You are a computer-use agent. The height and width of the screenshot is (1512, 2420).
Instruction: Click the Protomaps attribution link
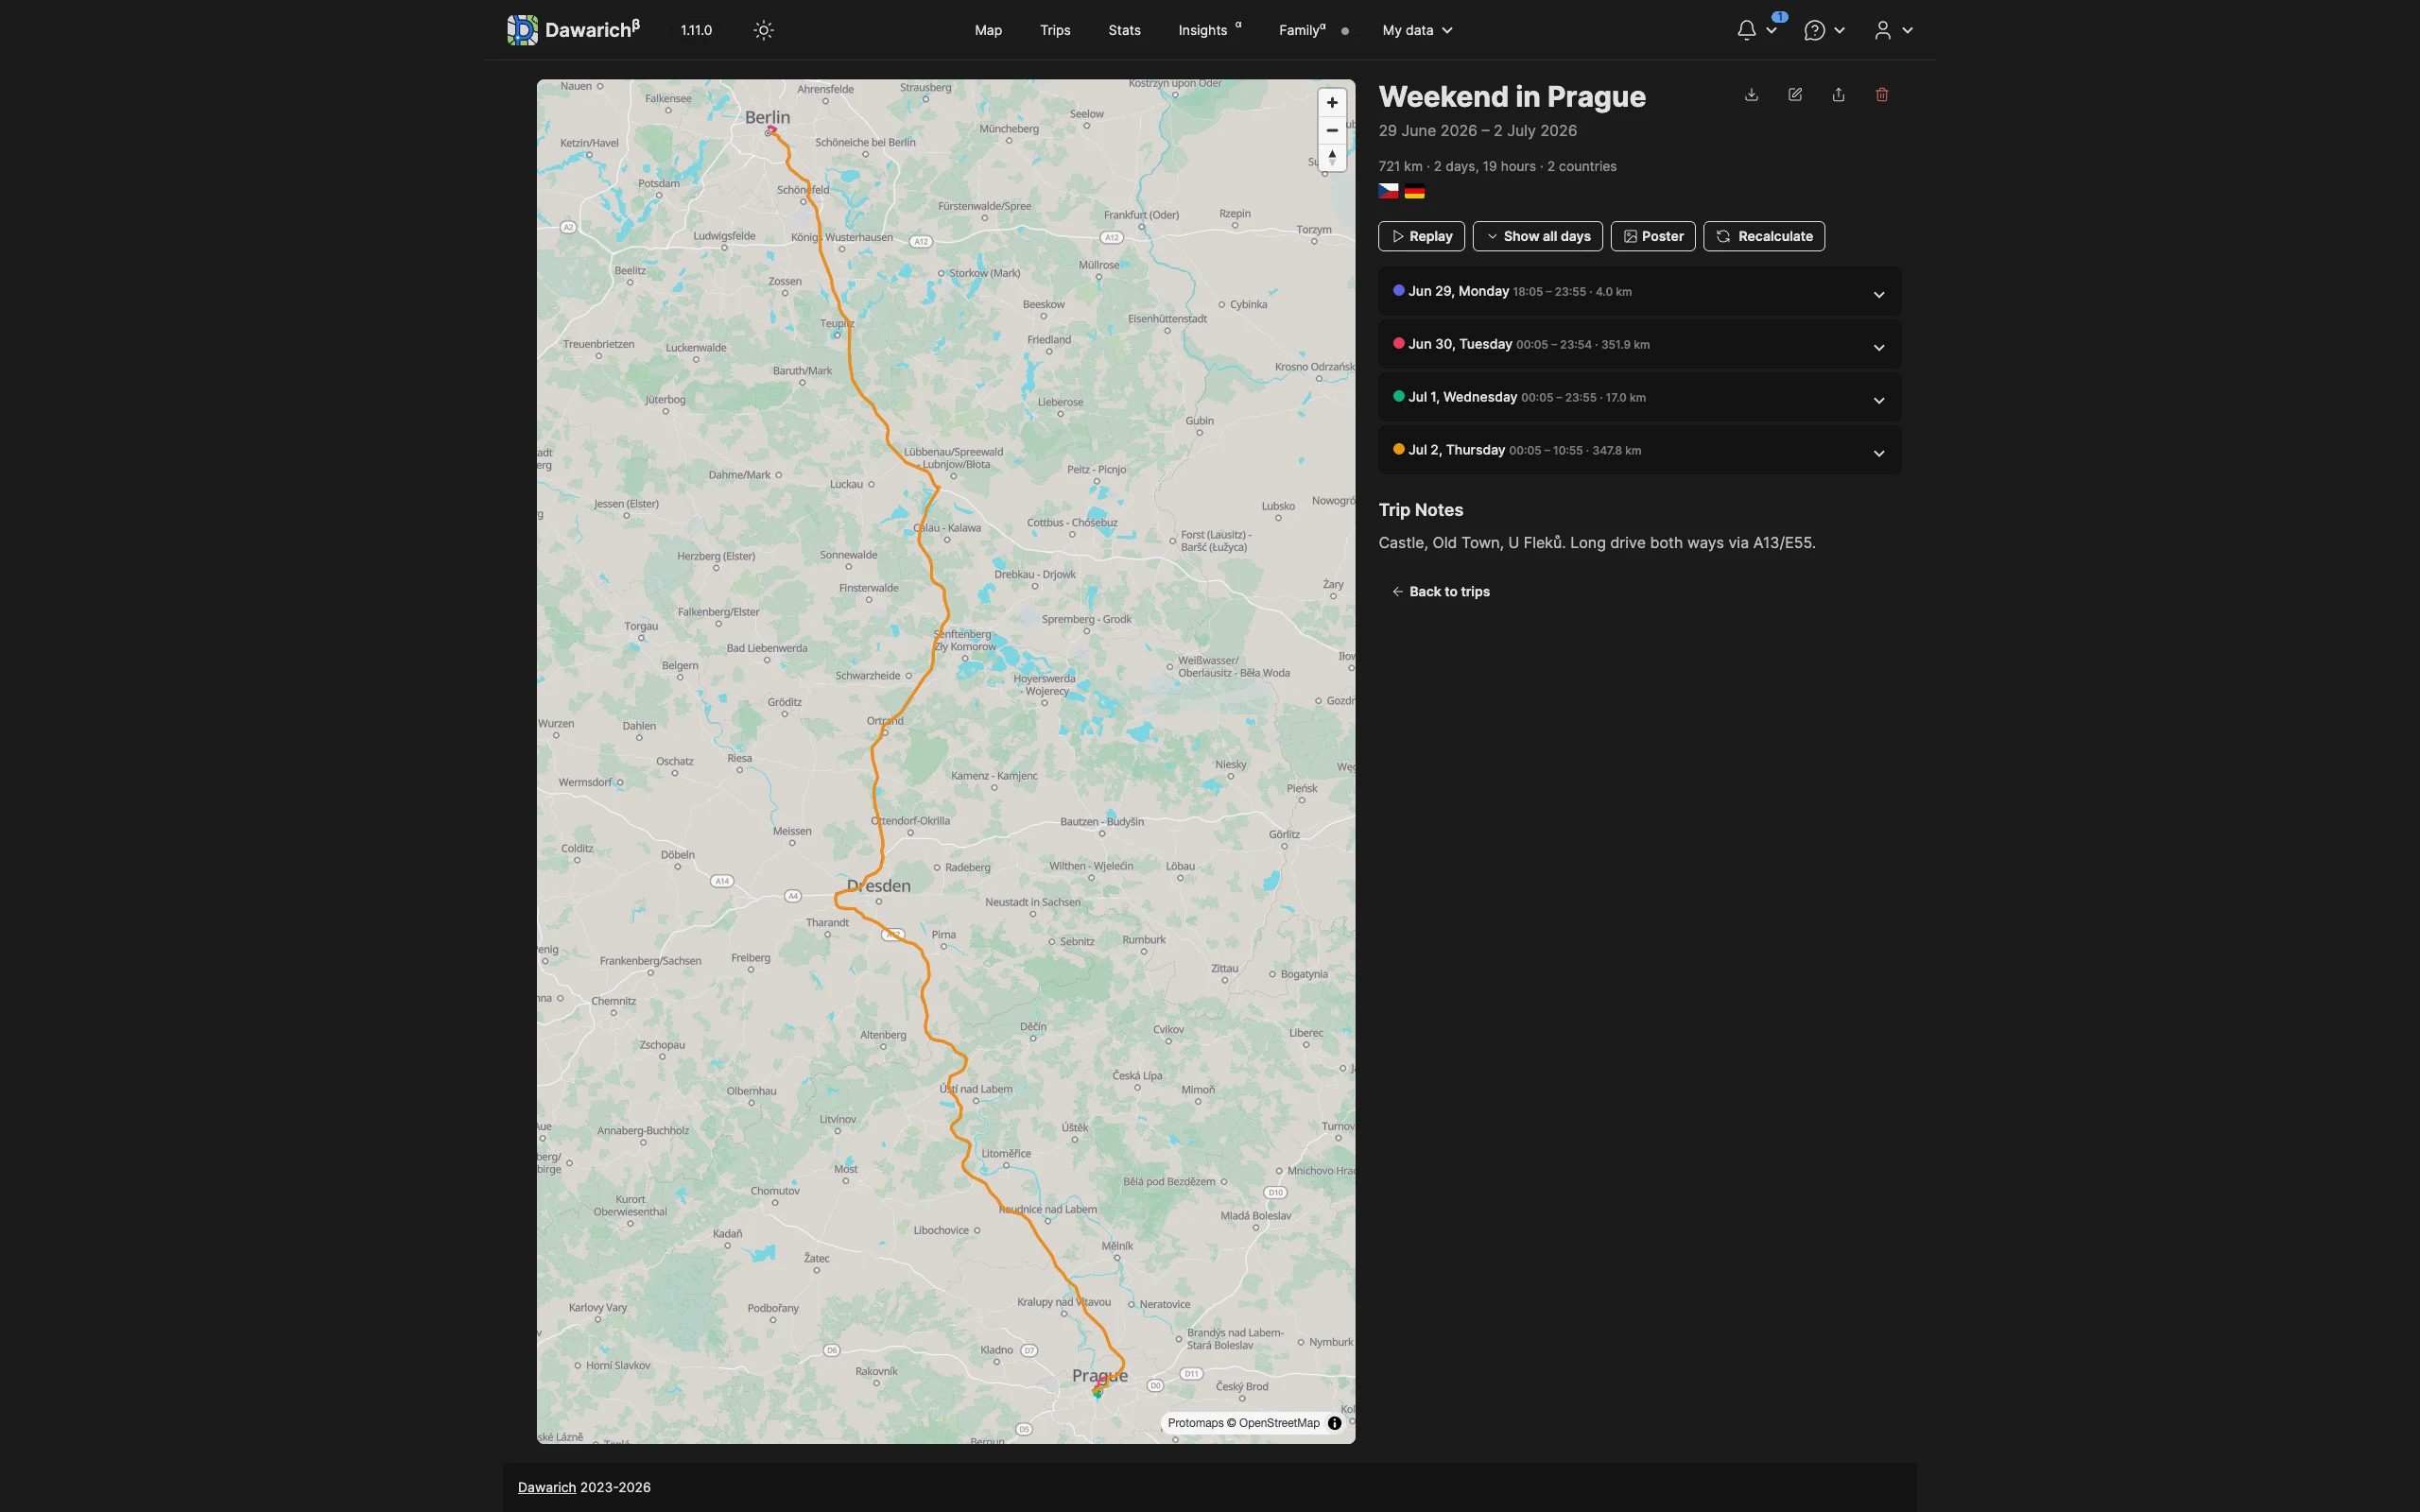[x=1195, y=1423]
